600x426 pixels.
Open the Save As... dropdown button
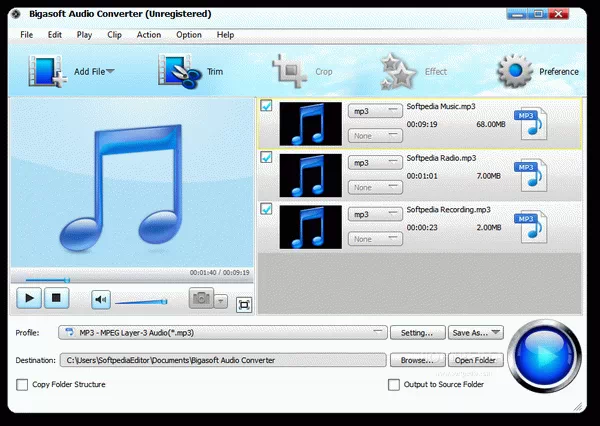click(x=476, y=333)
